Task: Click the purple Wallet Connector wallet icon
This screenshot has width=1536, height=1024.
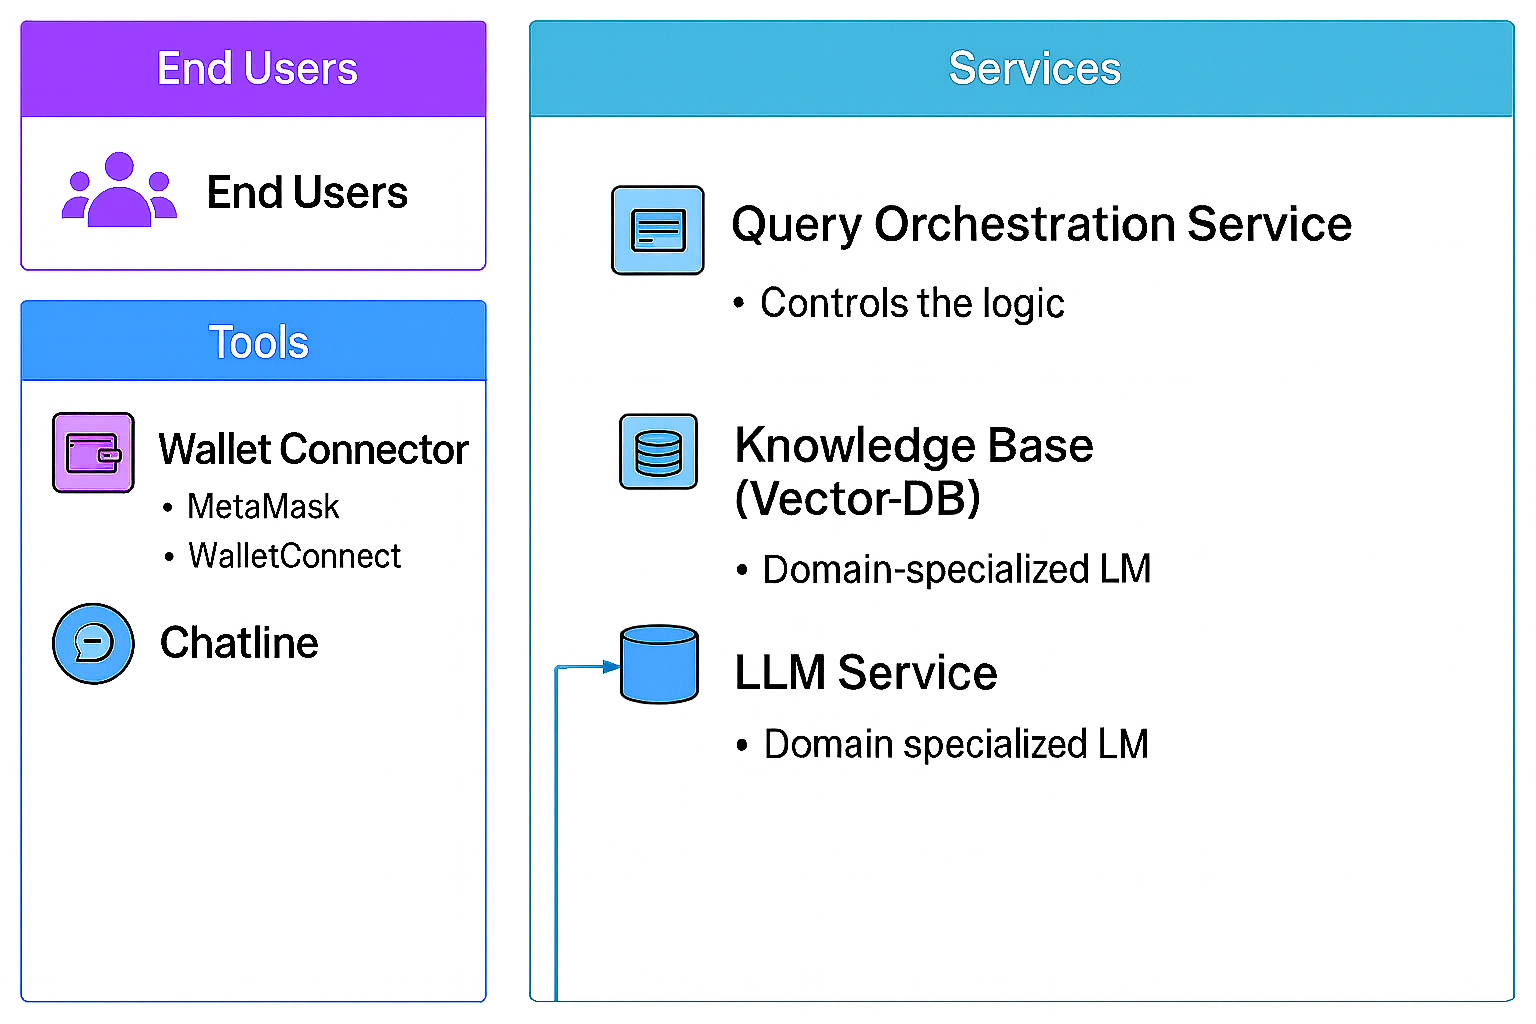Action: click(93, 452)
